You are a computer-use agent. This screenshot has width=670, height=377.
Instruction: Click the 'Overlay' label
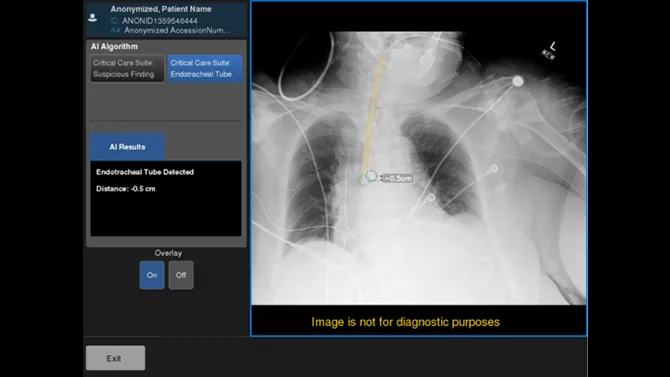[168, 253]
